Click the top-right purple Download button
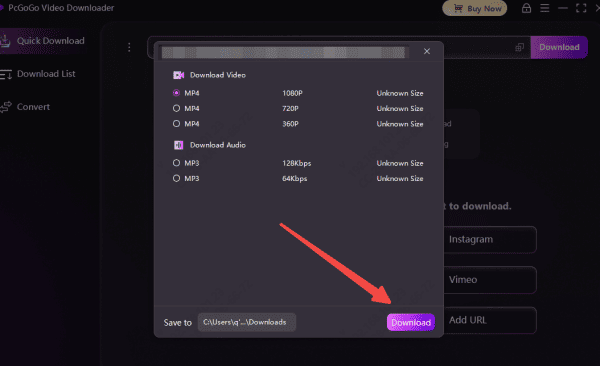This screenshot has width=600, height=366. pyautogui.click(x=559, y=47)
